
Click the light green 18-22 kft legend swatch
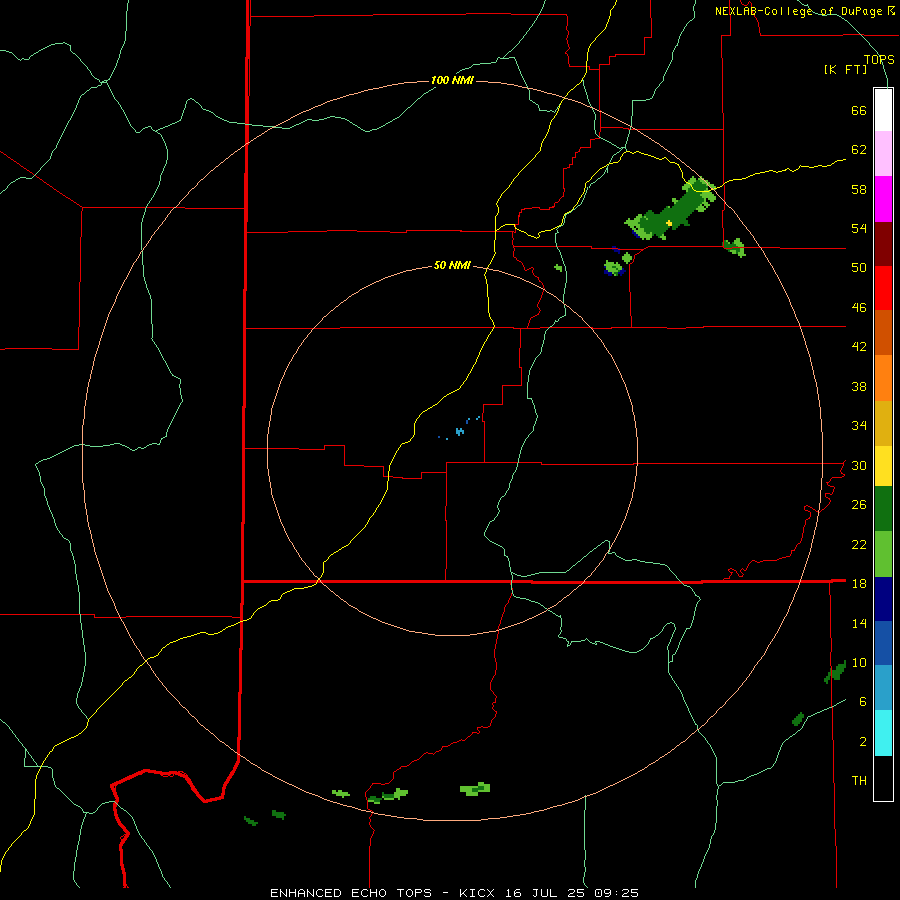coord(883,554)
